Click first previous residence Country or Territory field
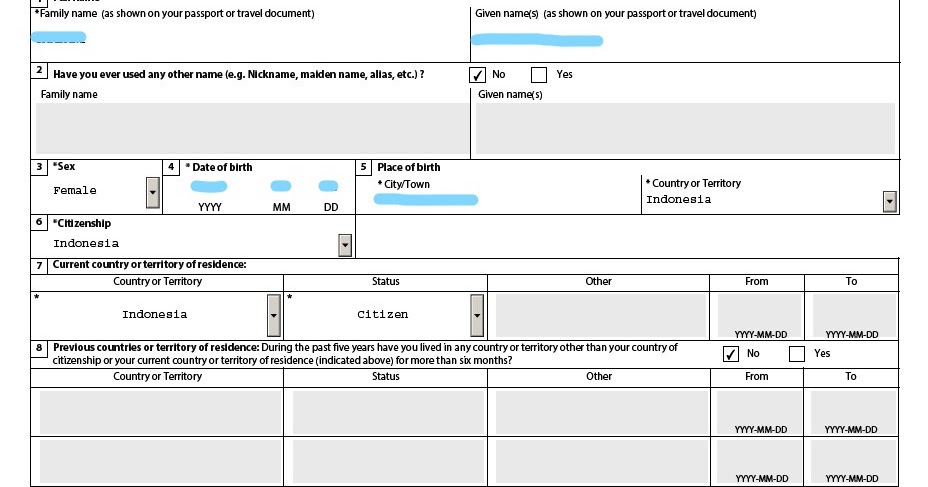Screen dimensions: 928x487 pyautogui.click(x=160, y=412)
